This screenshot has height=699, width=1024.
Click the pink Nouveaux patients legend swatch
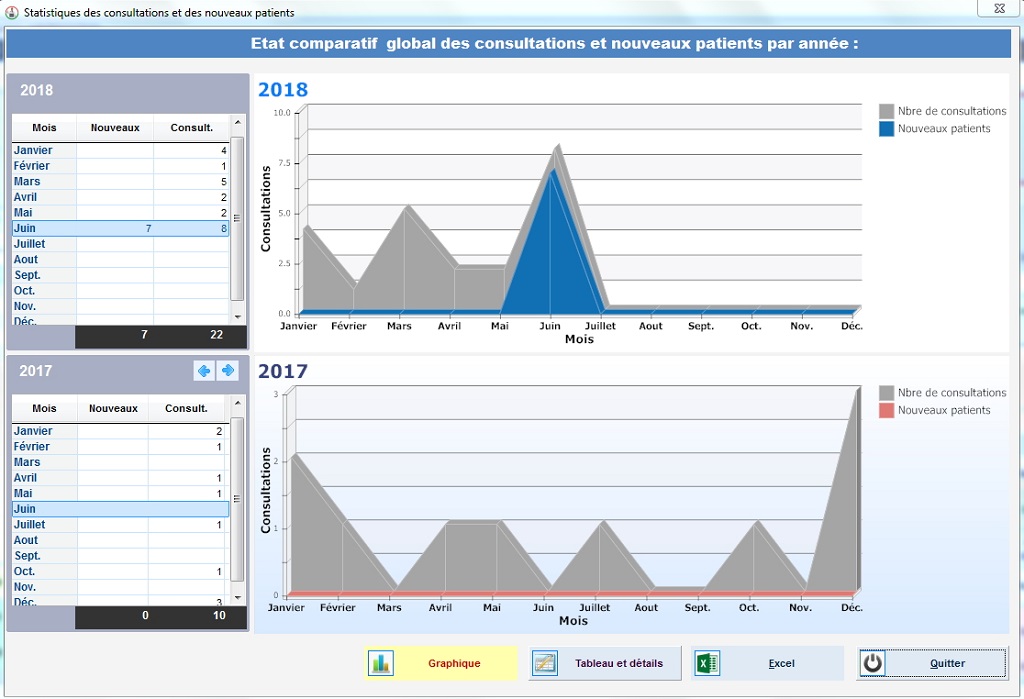886,410
